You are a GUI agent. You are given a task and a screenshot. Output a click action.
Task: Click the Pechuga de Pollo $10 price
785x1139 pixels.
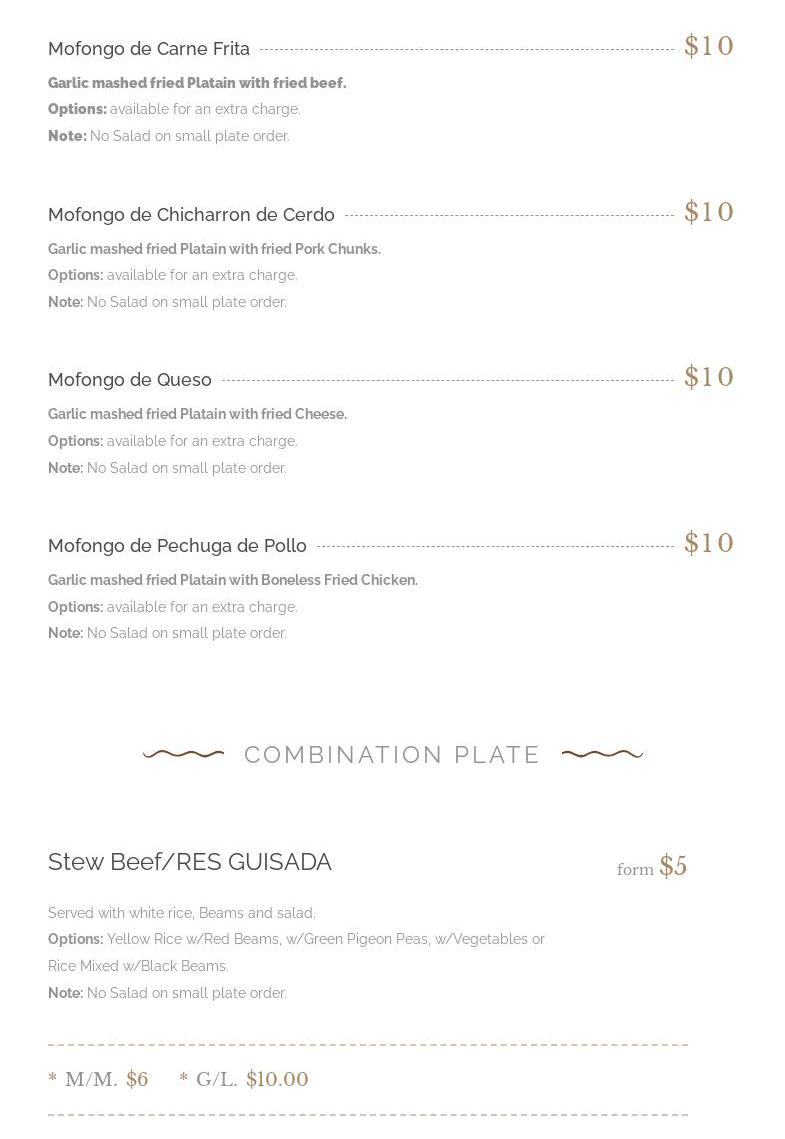709,544
